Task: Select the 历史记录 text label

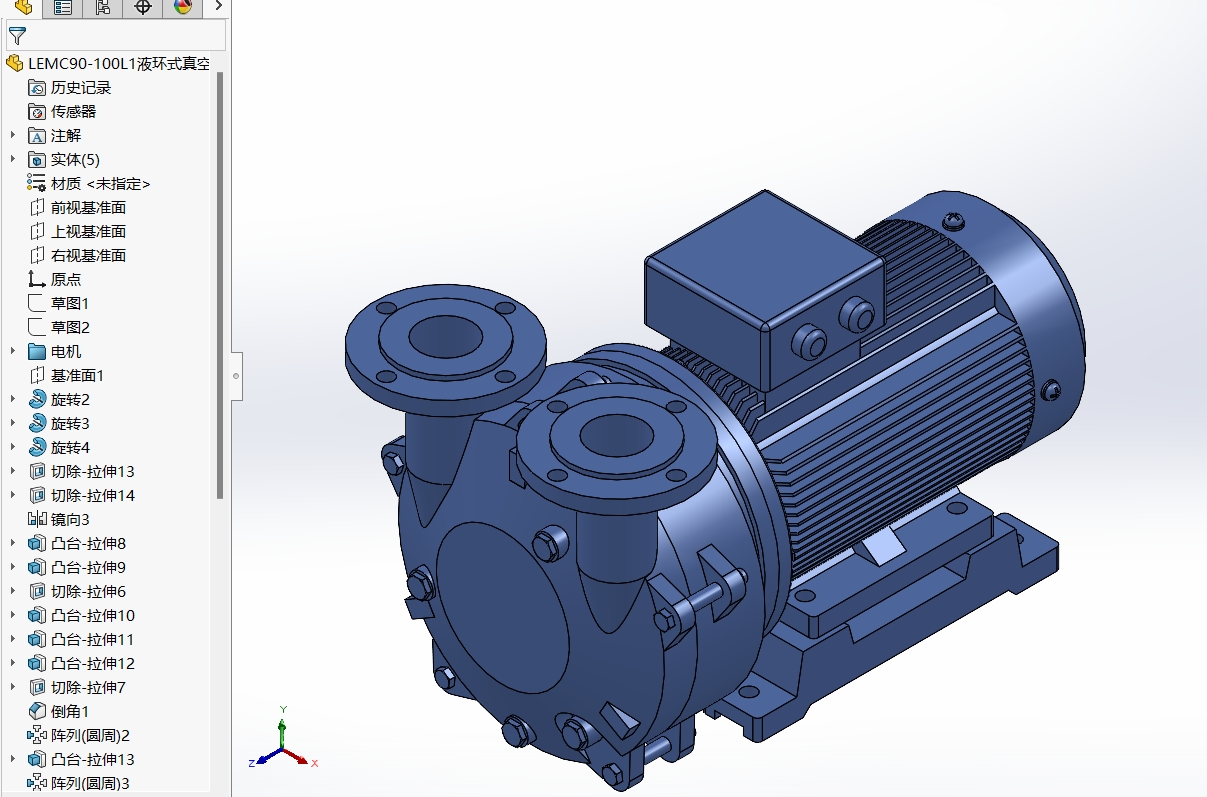Action: [x=81, y=87]
